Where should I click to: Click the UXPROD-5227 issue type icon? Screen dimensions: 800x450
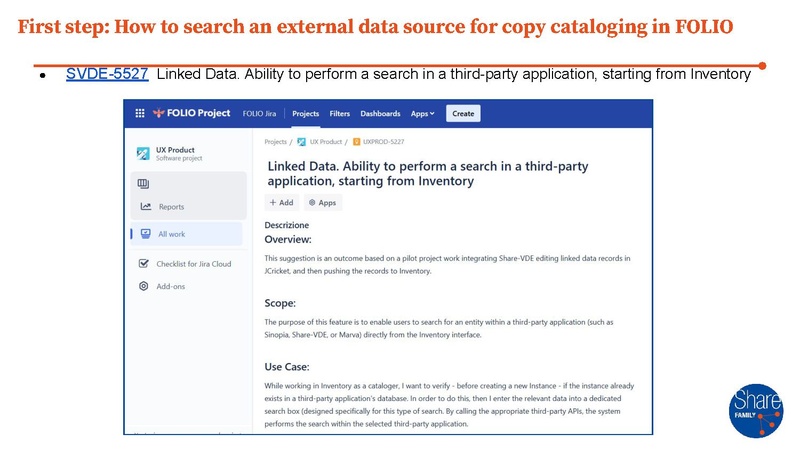[x=355, y=142]
